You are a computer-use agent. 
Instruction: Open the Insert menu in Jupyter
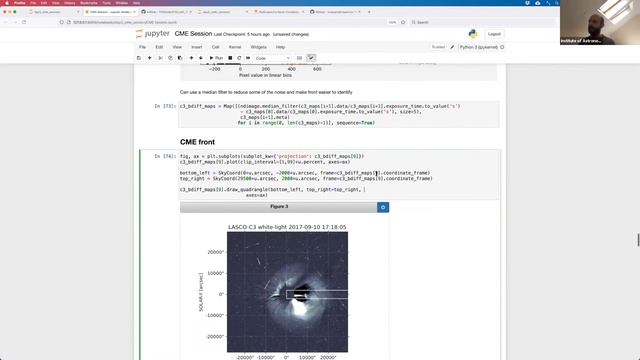tap(197, 47)
